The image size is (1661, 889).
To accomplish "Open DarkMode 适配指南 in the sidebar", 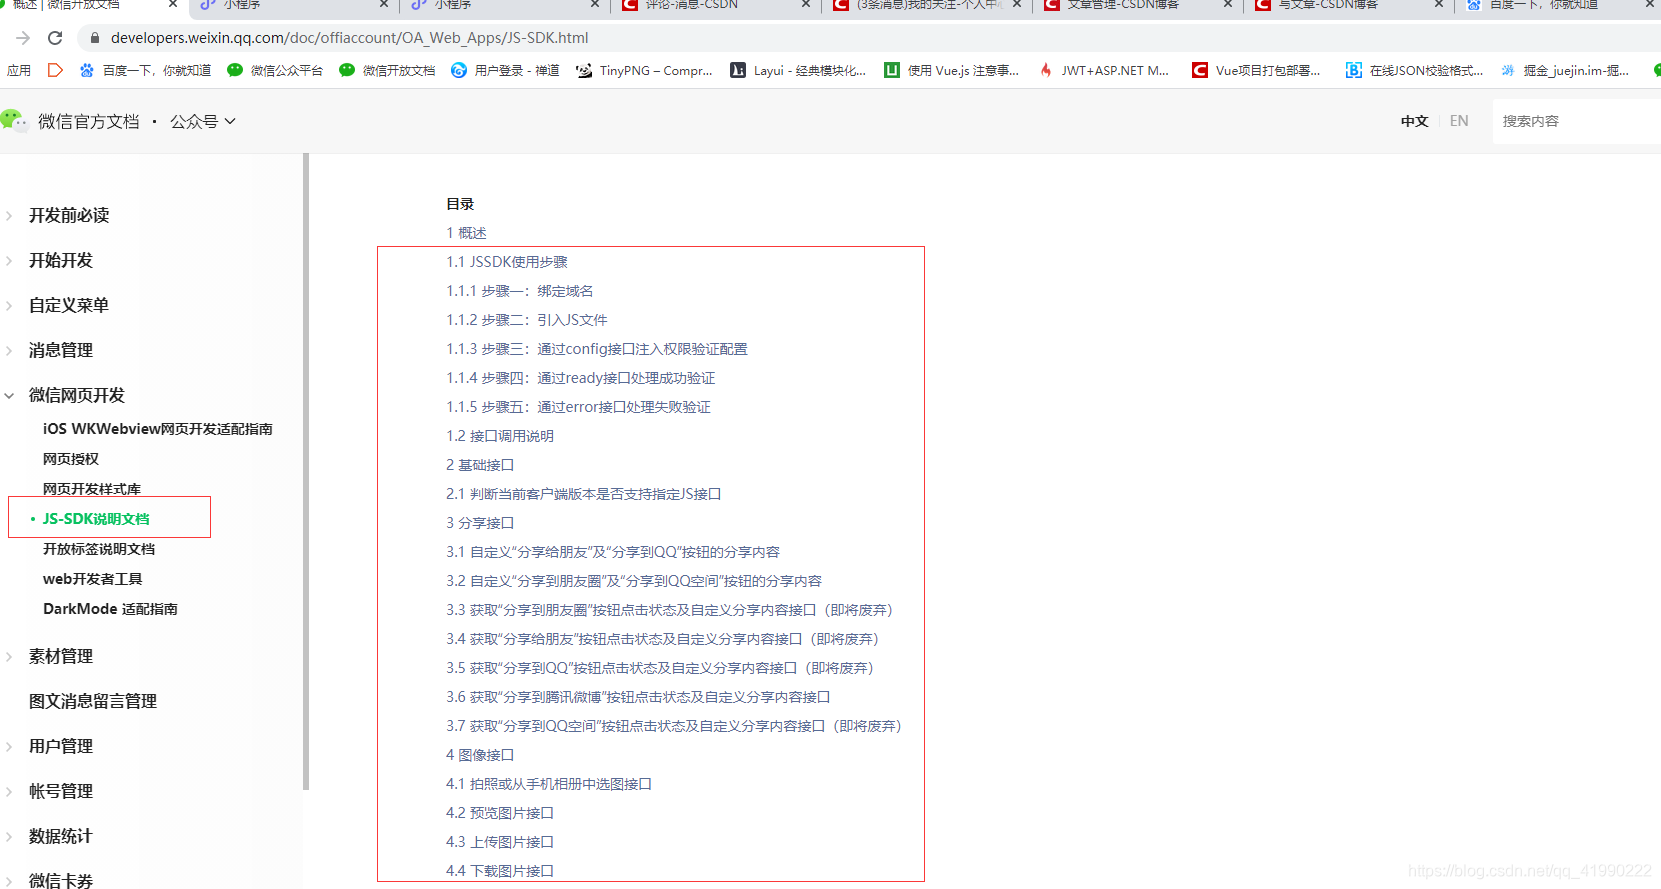I will tap(110, 609).
